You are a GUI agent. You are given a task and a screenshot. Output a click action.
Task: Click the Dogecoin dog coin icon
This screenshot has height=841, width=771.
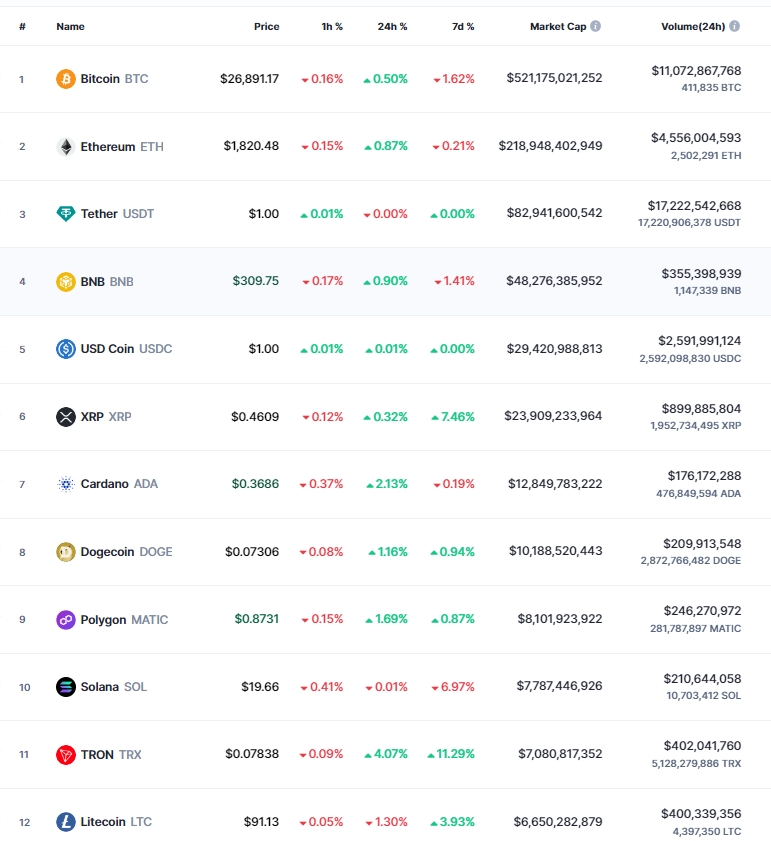pyautogui.click(x=65, y=552)
